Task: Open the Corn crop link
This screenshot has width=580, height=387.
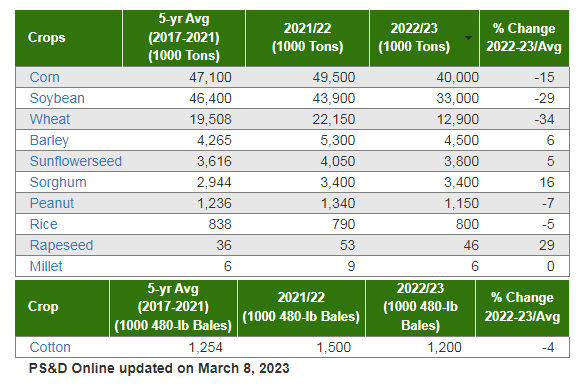Action: pyautogui.click(x=44, y=77)
